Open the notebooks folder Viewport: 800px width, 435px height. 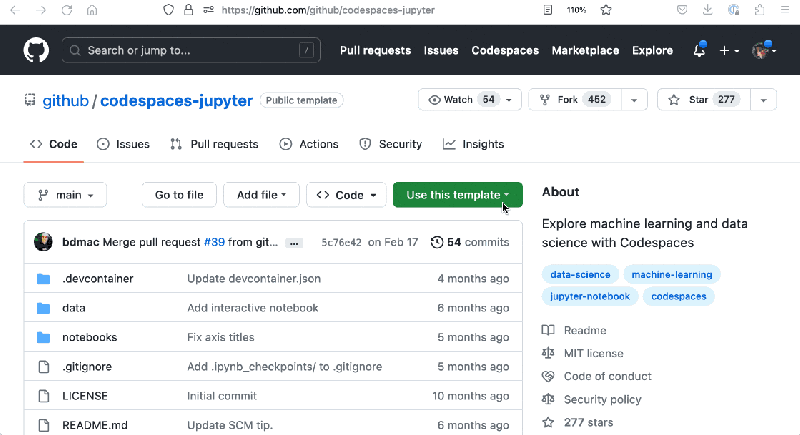pyautogui.click(x=90, y=337)
